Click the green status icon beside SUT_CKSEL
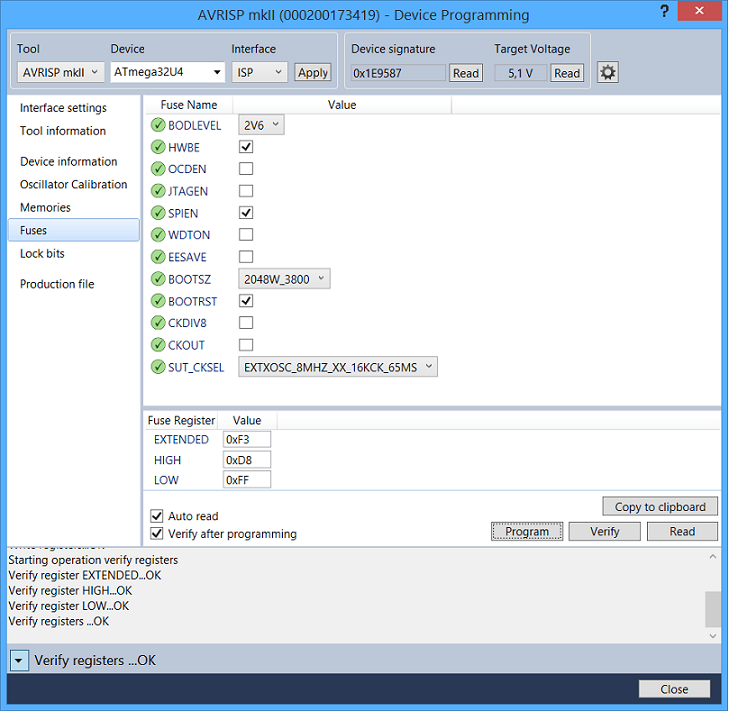This screenshot has height=711, width=729. click(158, 367)
